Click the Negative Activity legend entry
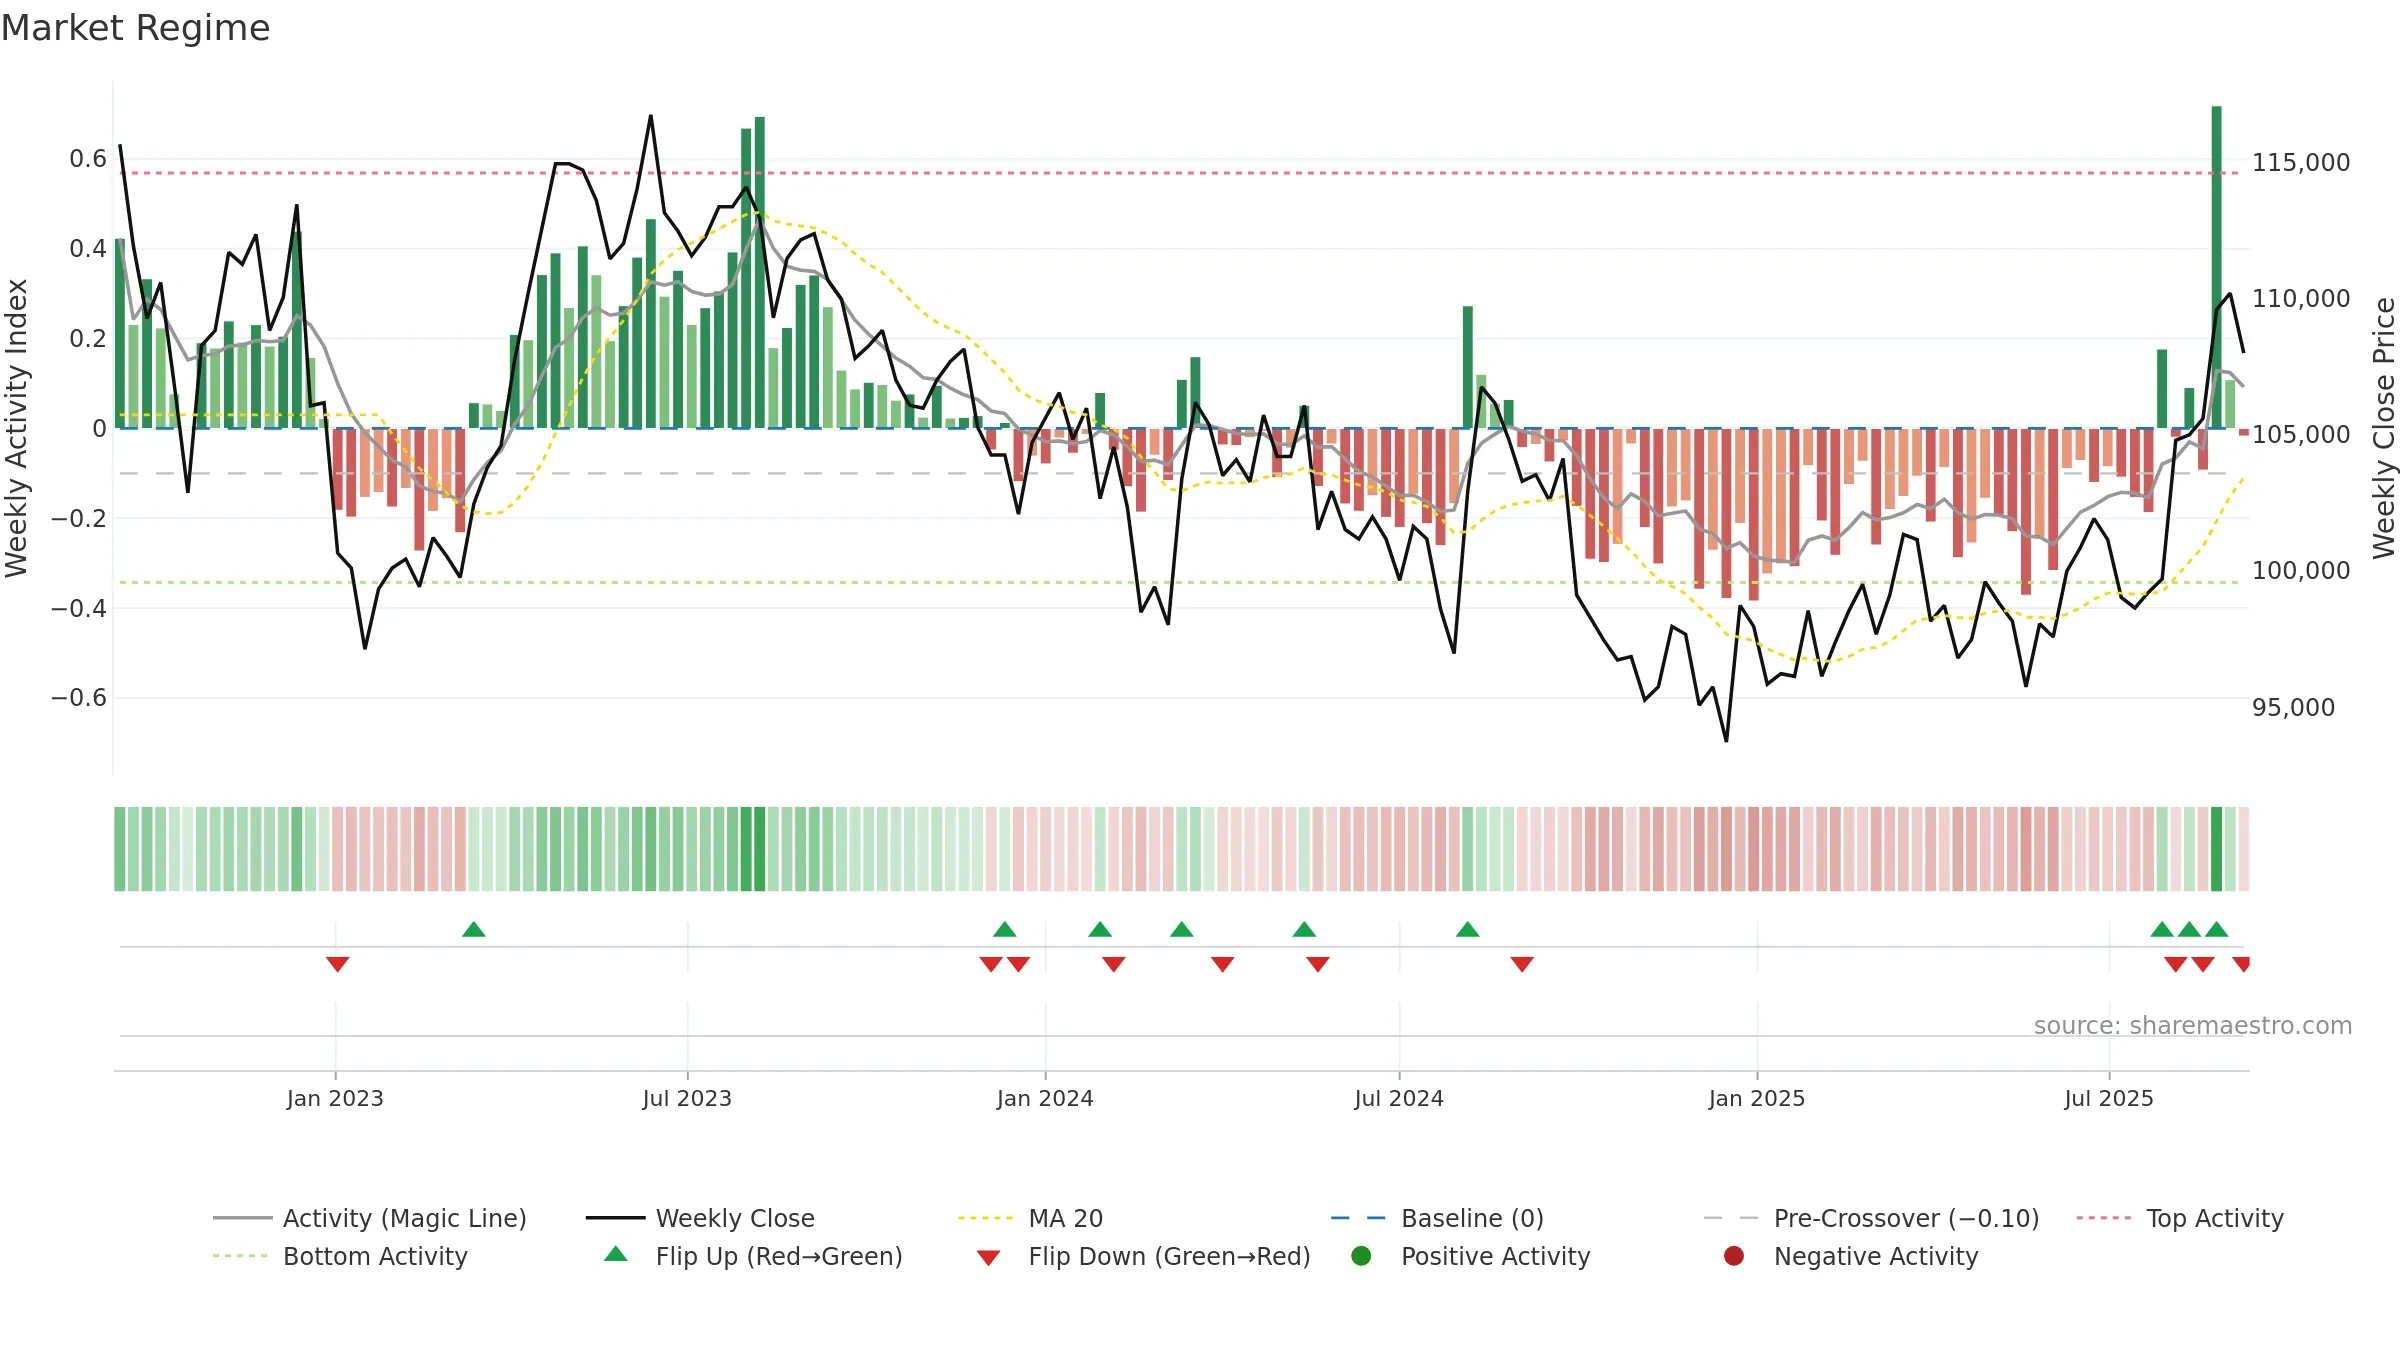The height and width of the screenshot is (1350, 2400). (x=1851, y=1256)
